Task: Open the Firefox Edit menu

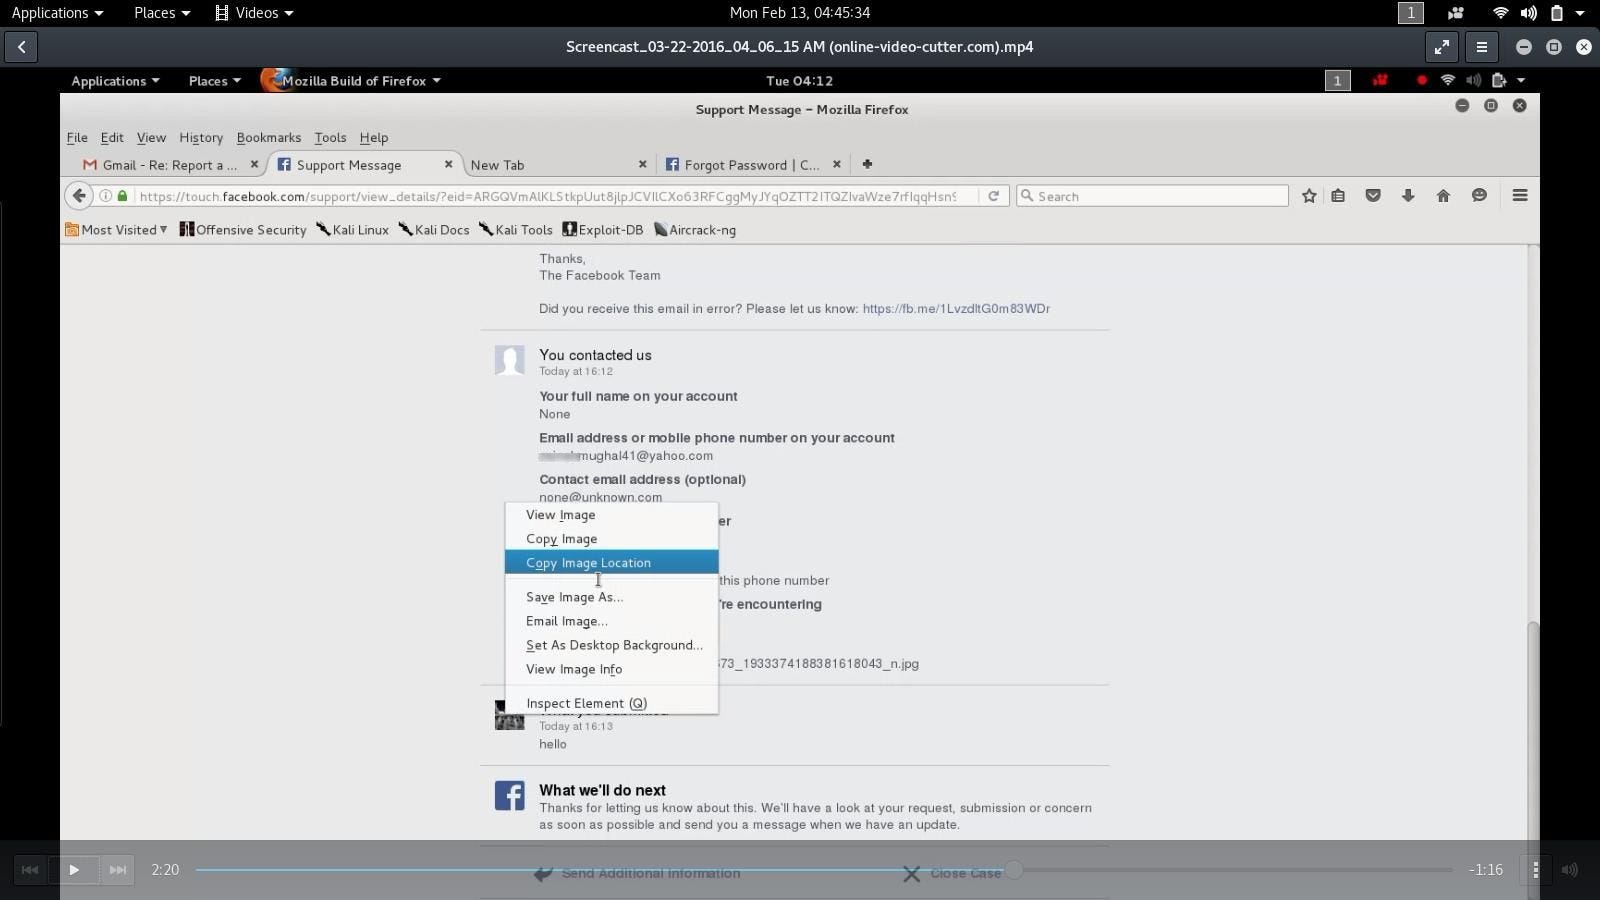Action: tap(112, 138)
